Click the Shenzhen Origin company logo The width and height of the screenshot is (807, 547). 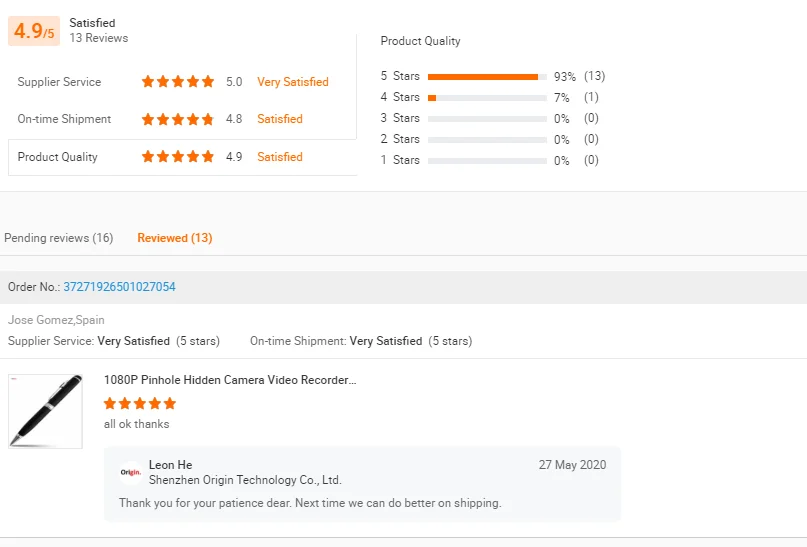point(130,473)
